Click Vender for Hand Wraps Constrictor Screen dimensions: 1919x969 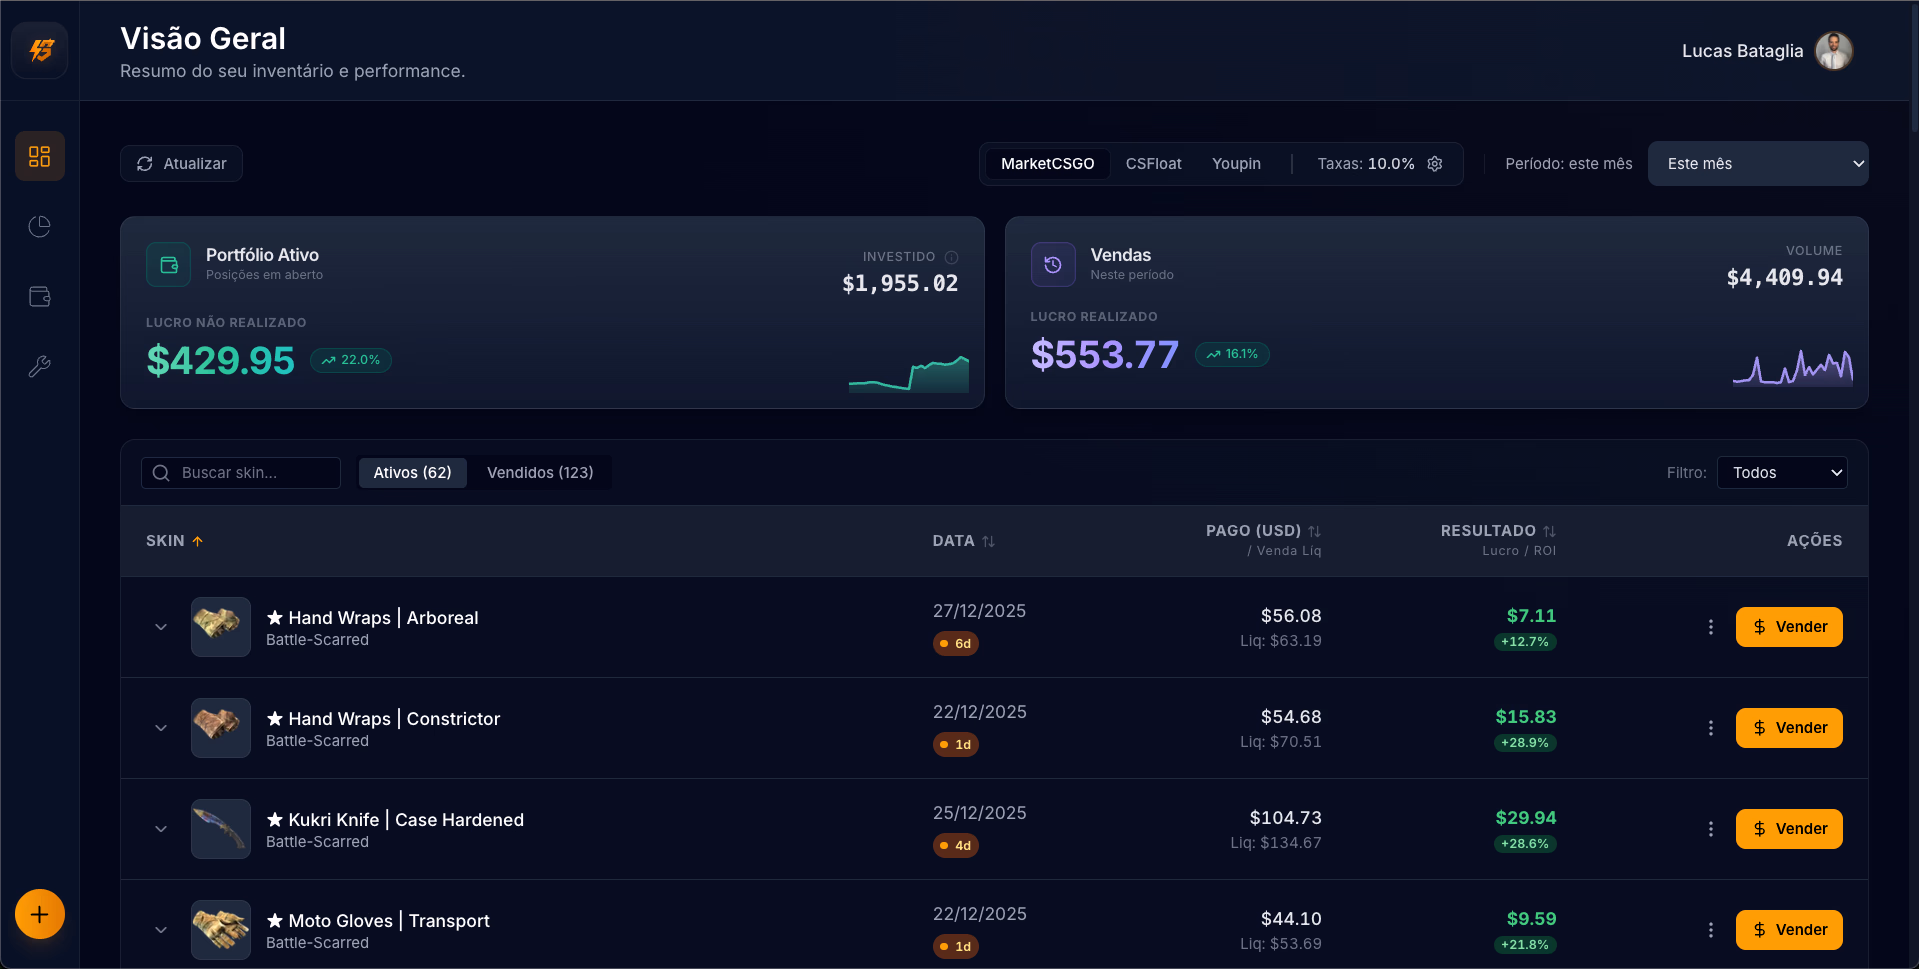[x=1788, y=728]
